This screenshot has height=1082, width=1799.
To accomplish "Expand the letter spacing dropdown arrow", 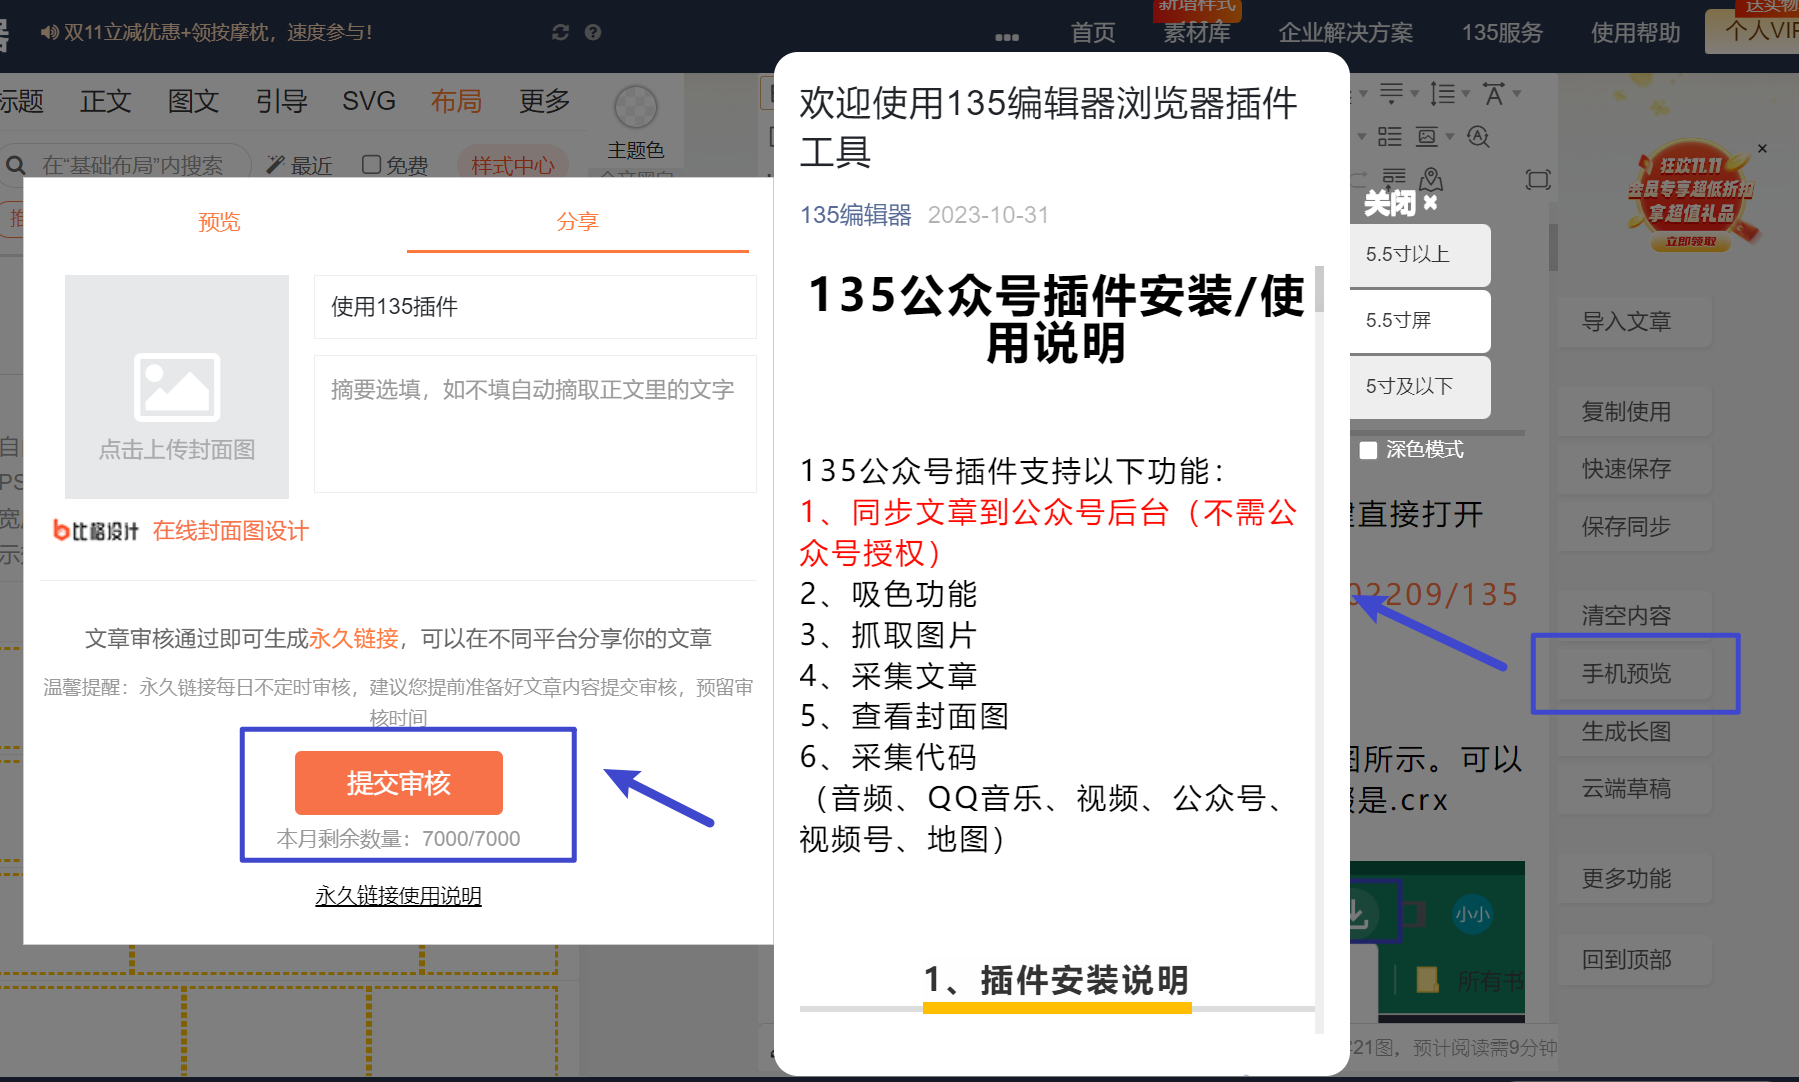I will click(1517, 94).
